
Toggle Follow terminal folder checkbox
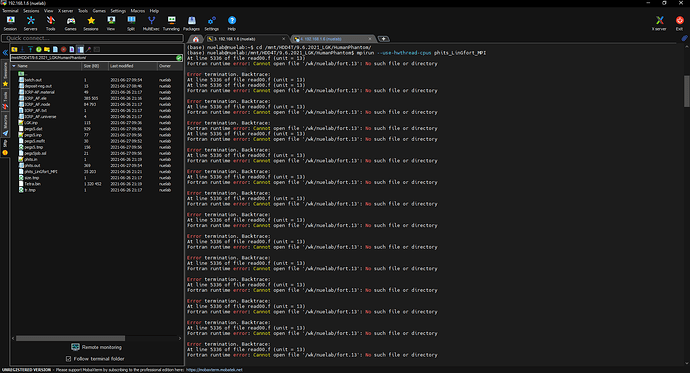(x=69, y=359)
